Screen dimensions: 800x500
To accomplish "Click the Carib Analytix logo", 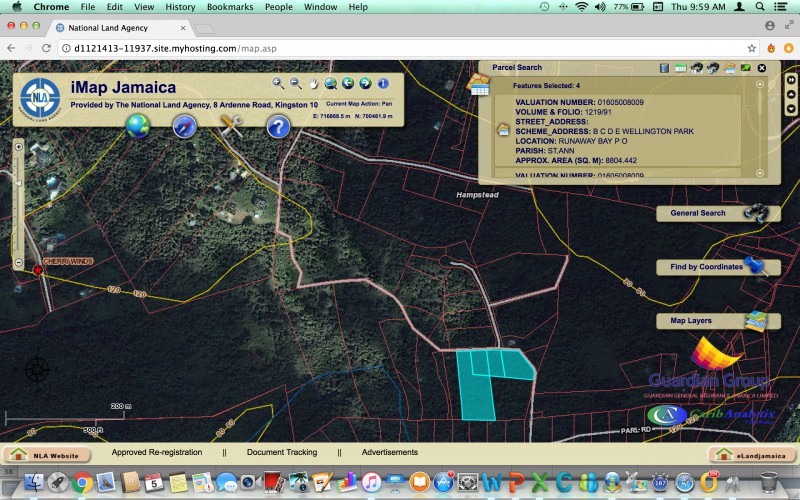I will point(712,415).
